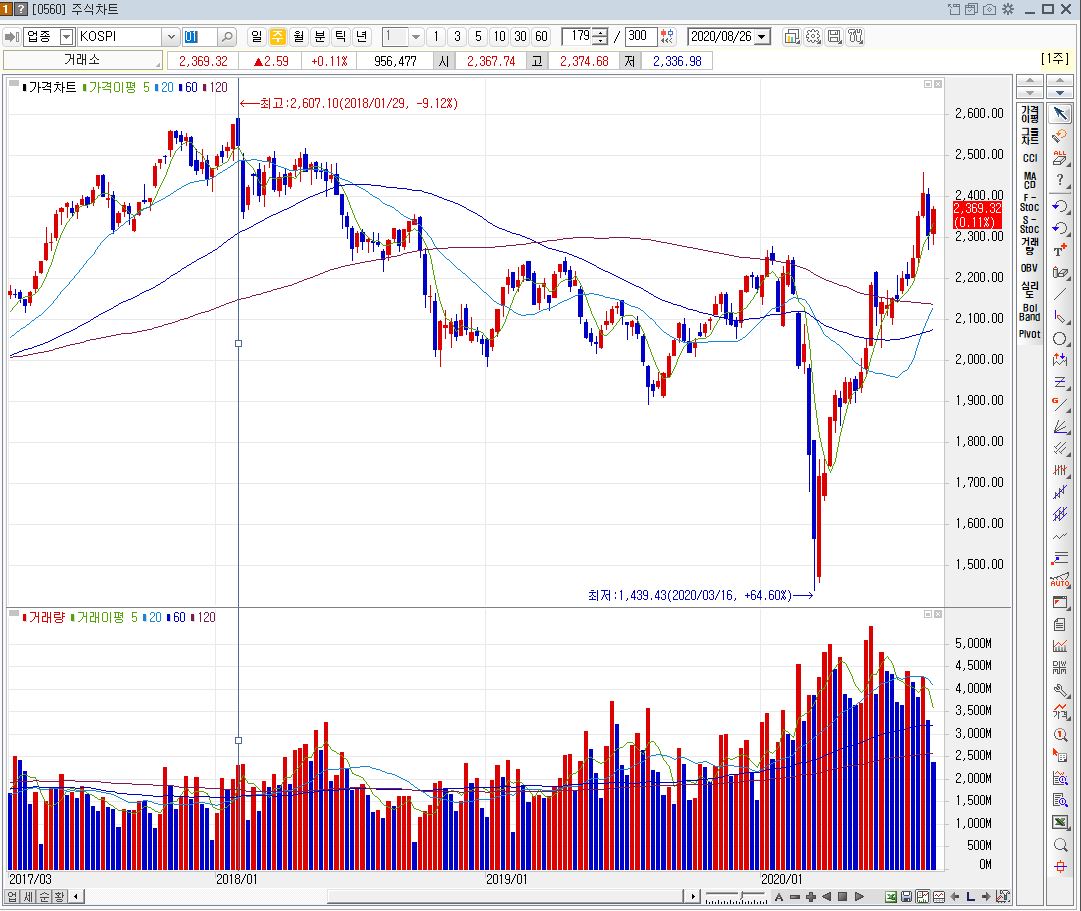This screenshot has width=1081, height=911.
Task: Click the Pivot indicator button
Action: pos(1030,334)
